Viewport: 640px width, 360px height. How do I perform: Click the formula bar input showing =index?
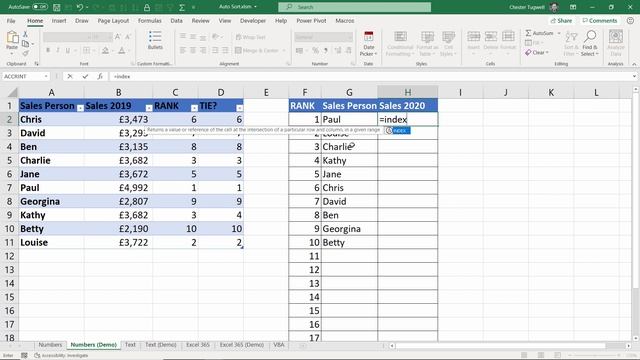click(x=370, y=76)
